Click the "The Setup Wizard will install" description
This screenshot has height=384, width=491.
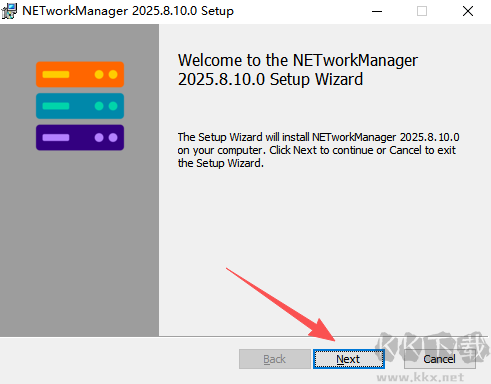click(x=318, y=150)
